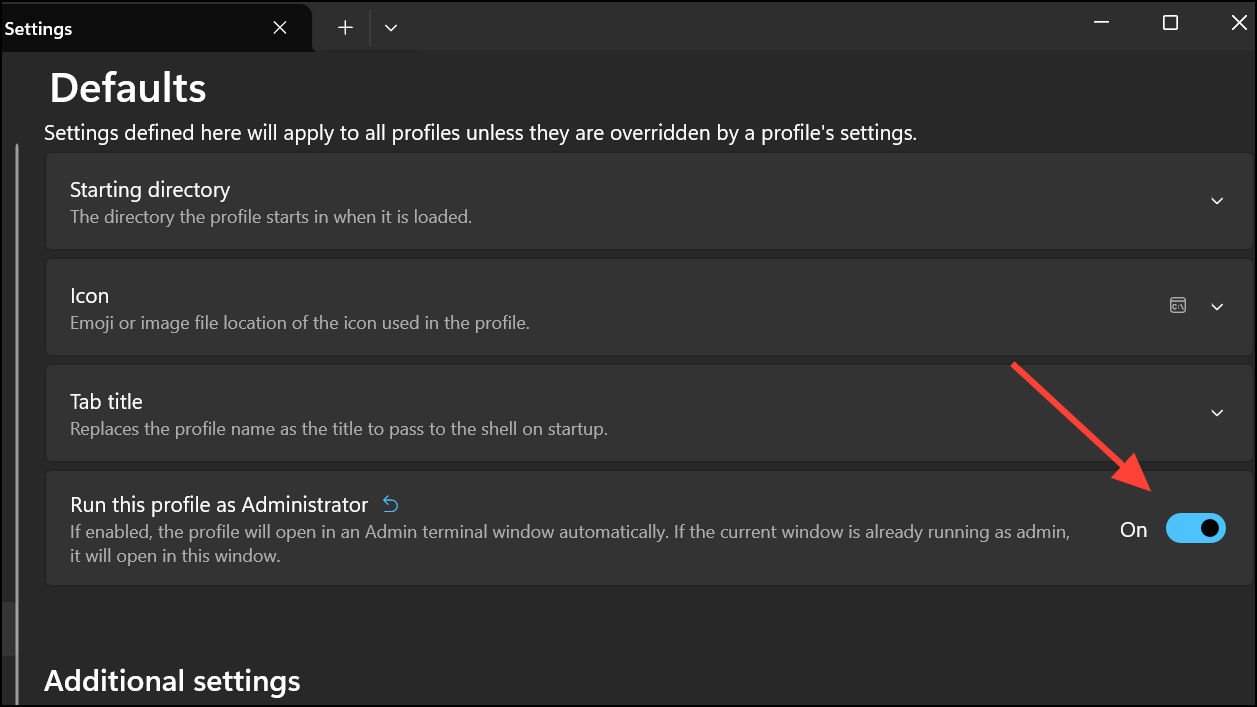This screenshot has width=1257, height=707.
Task: Select the Tab title setting heading
Action: coord(106,401)
